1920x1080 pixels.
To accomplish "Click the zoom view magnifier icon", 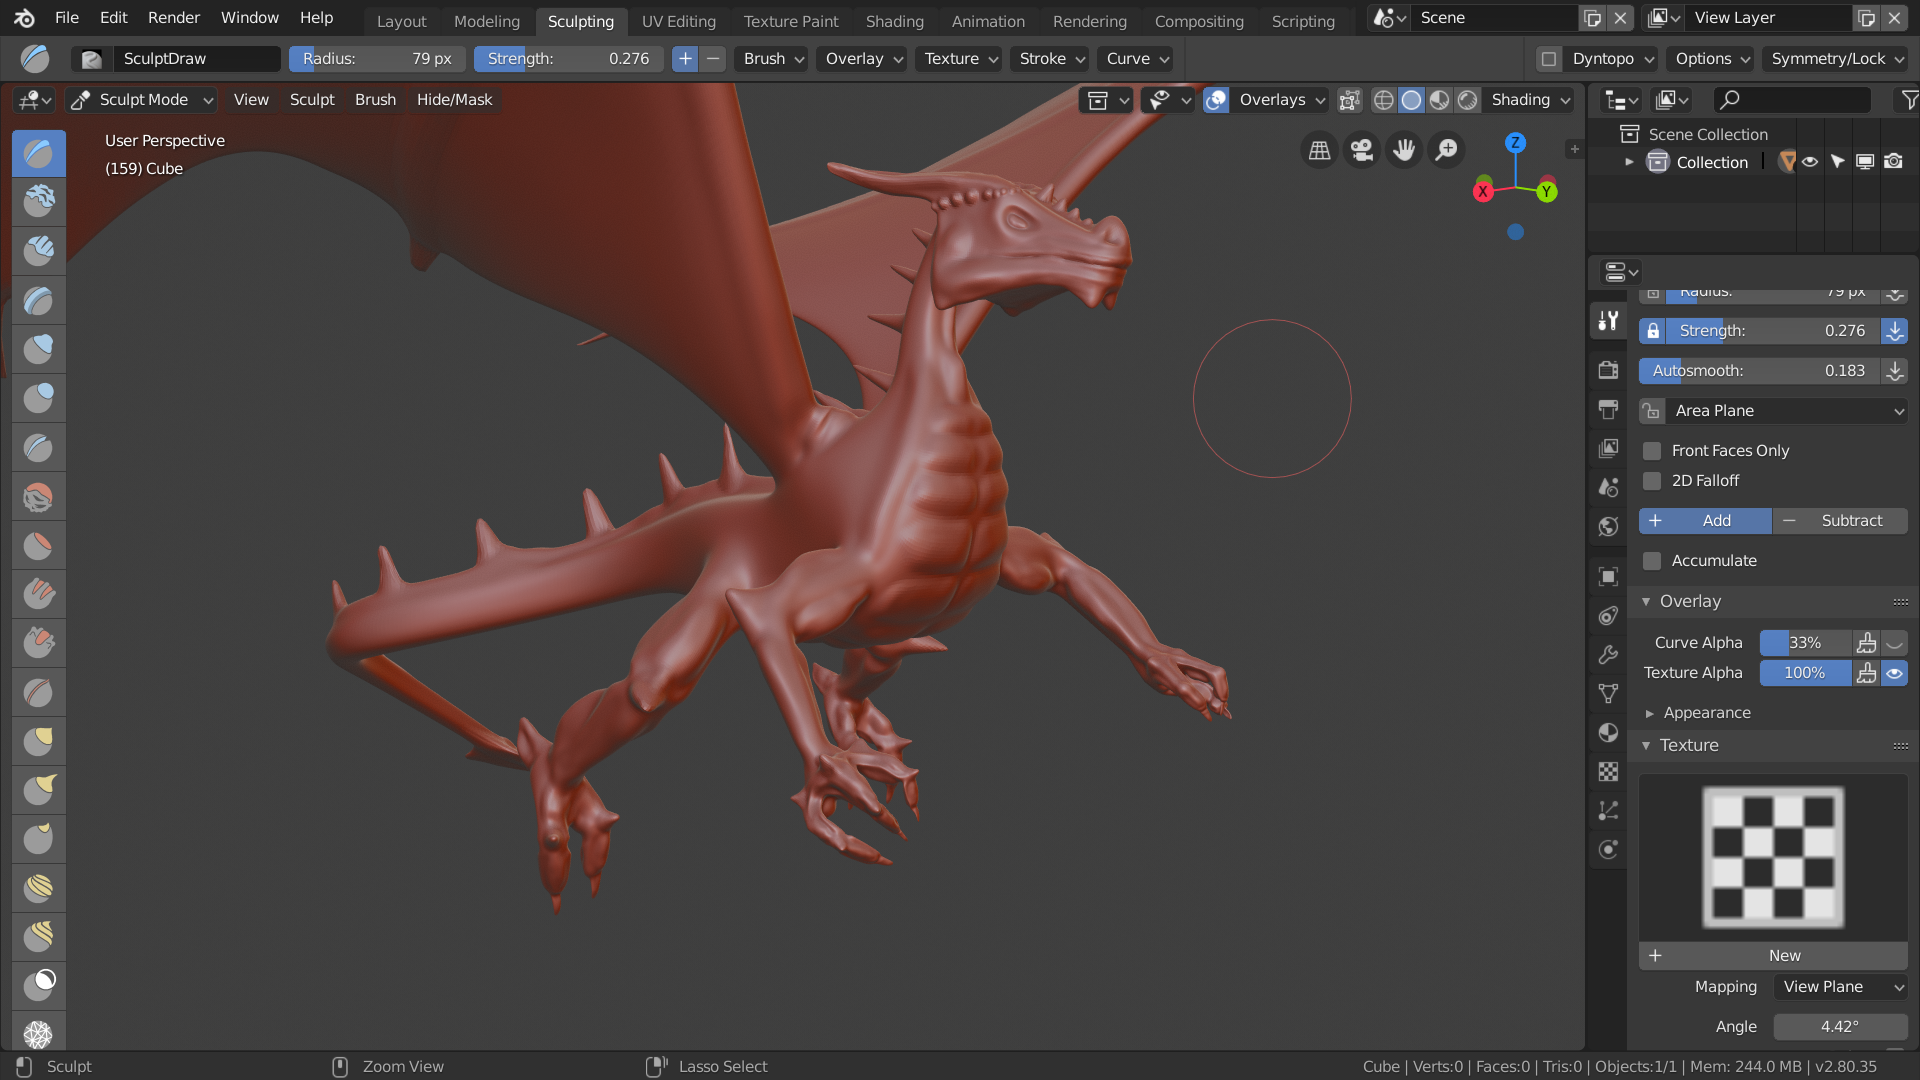I will (x=1446, y=150).
